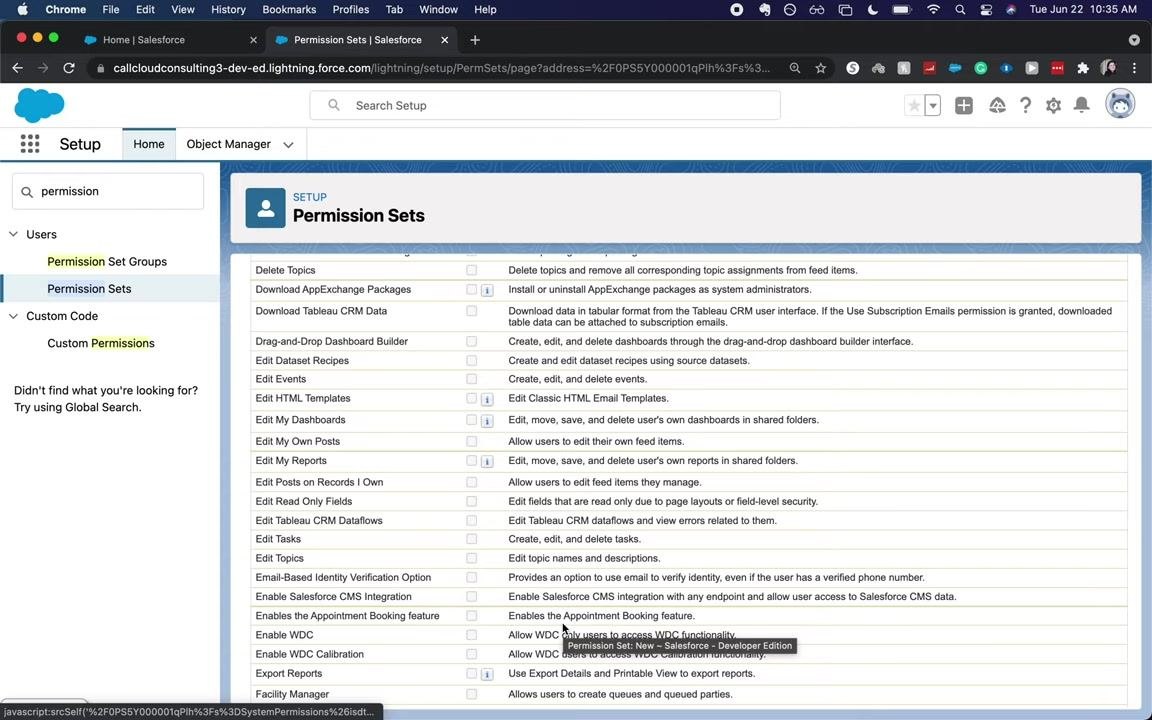Open the Favorites list dropdown arrow
Screen dimensions: 1152x720
[x=932, y=106]
